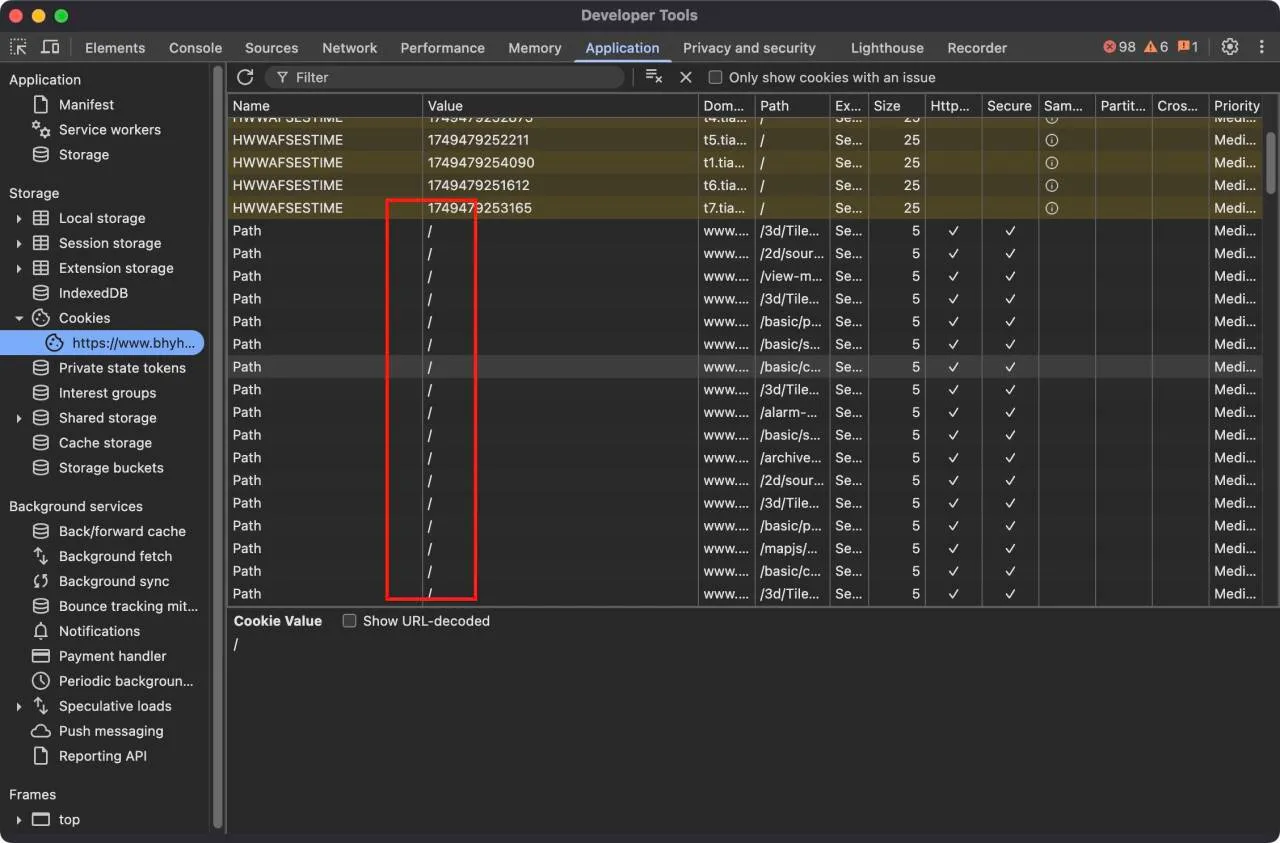Click the cookie Filter input field
This screenshot has height=843, width=1280.
click(x=445, y=77)
